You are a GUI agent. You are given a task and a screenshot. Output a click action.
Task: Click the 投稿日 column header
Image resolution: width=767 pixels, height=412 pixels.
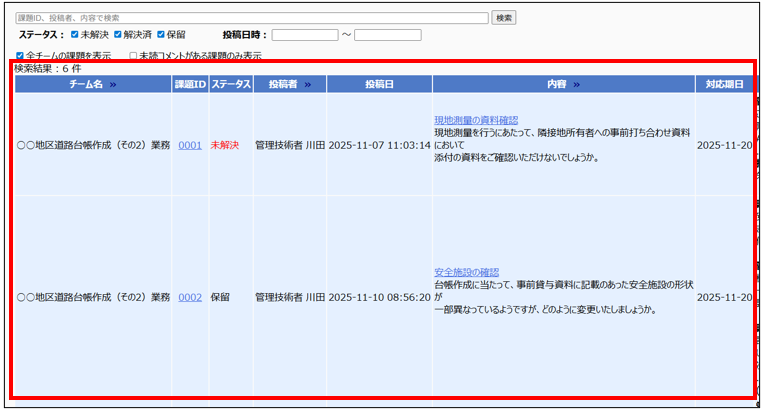(379, 85)
